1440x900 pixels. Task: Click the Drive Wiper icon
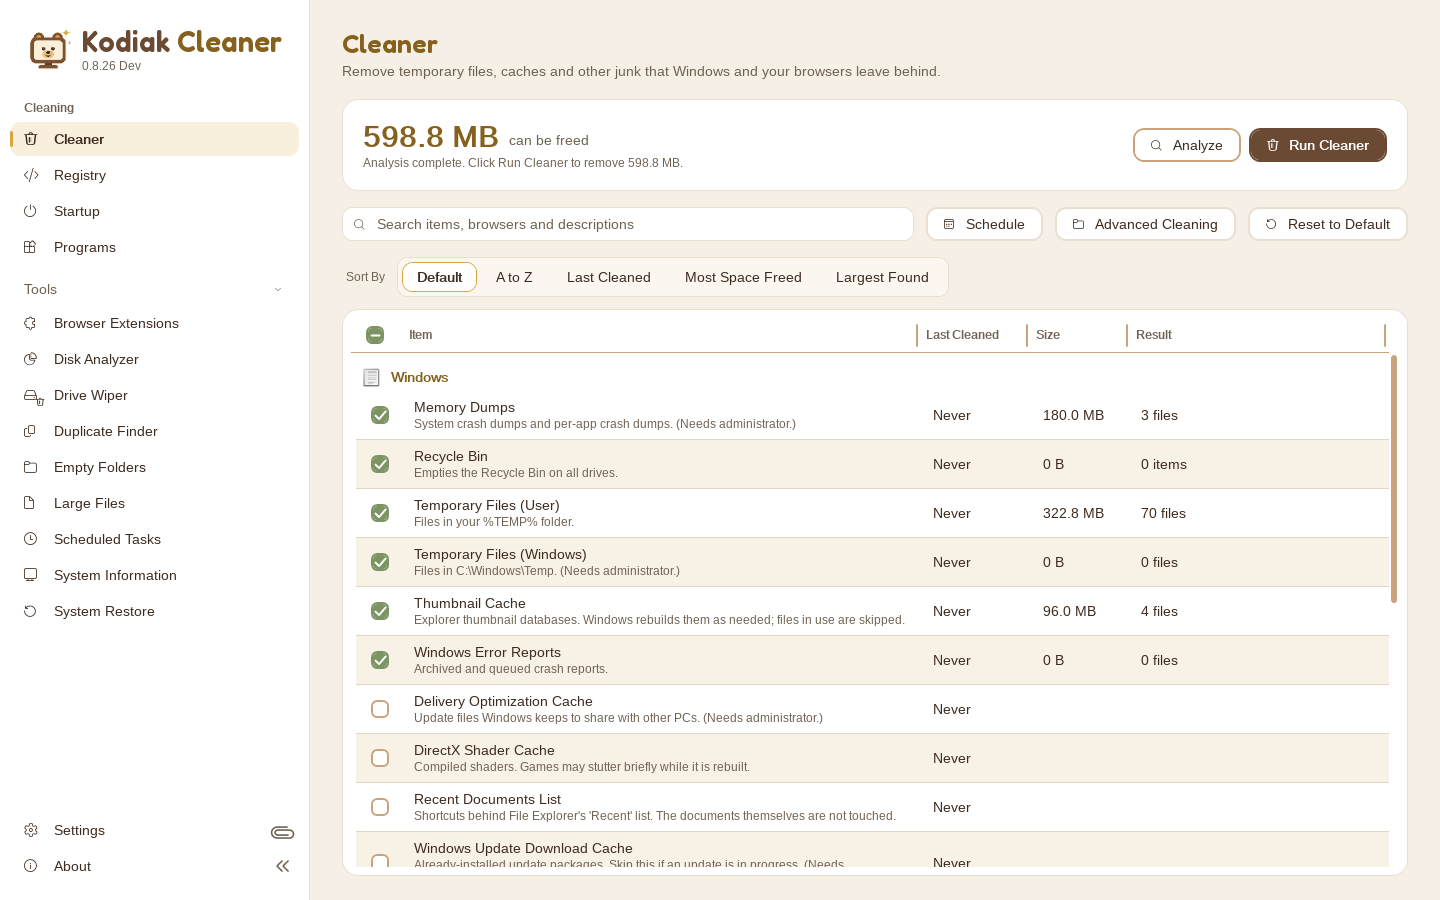[x=33, y=396]
